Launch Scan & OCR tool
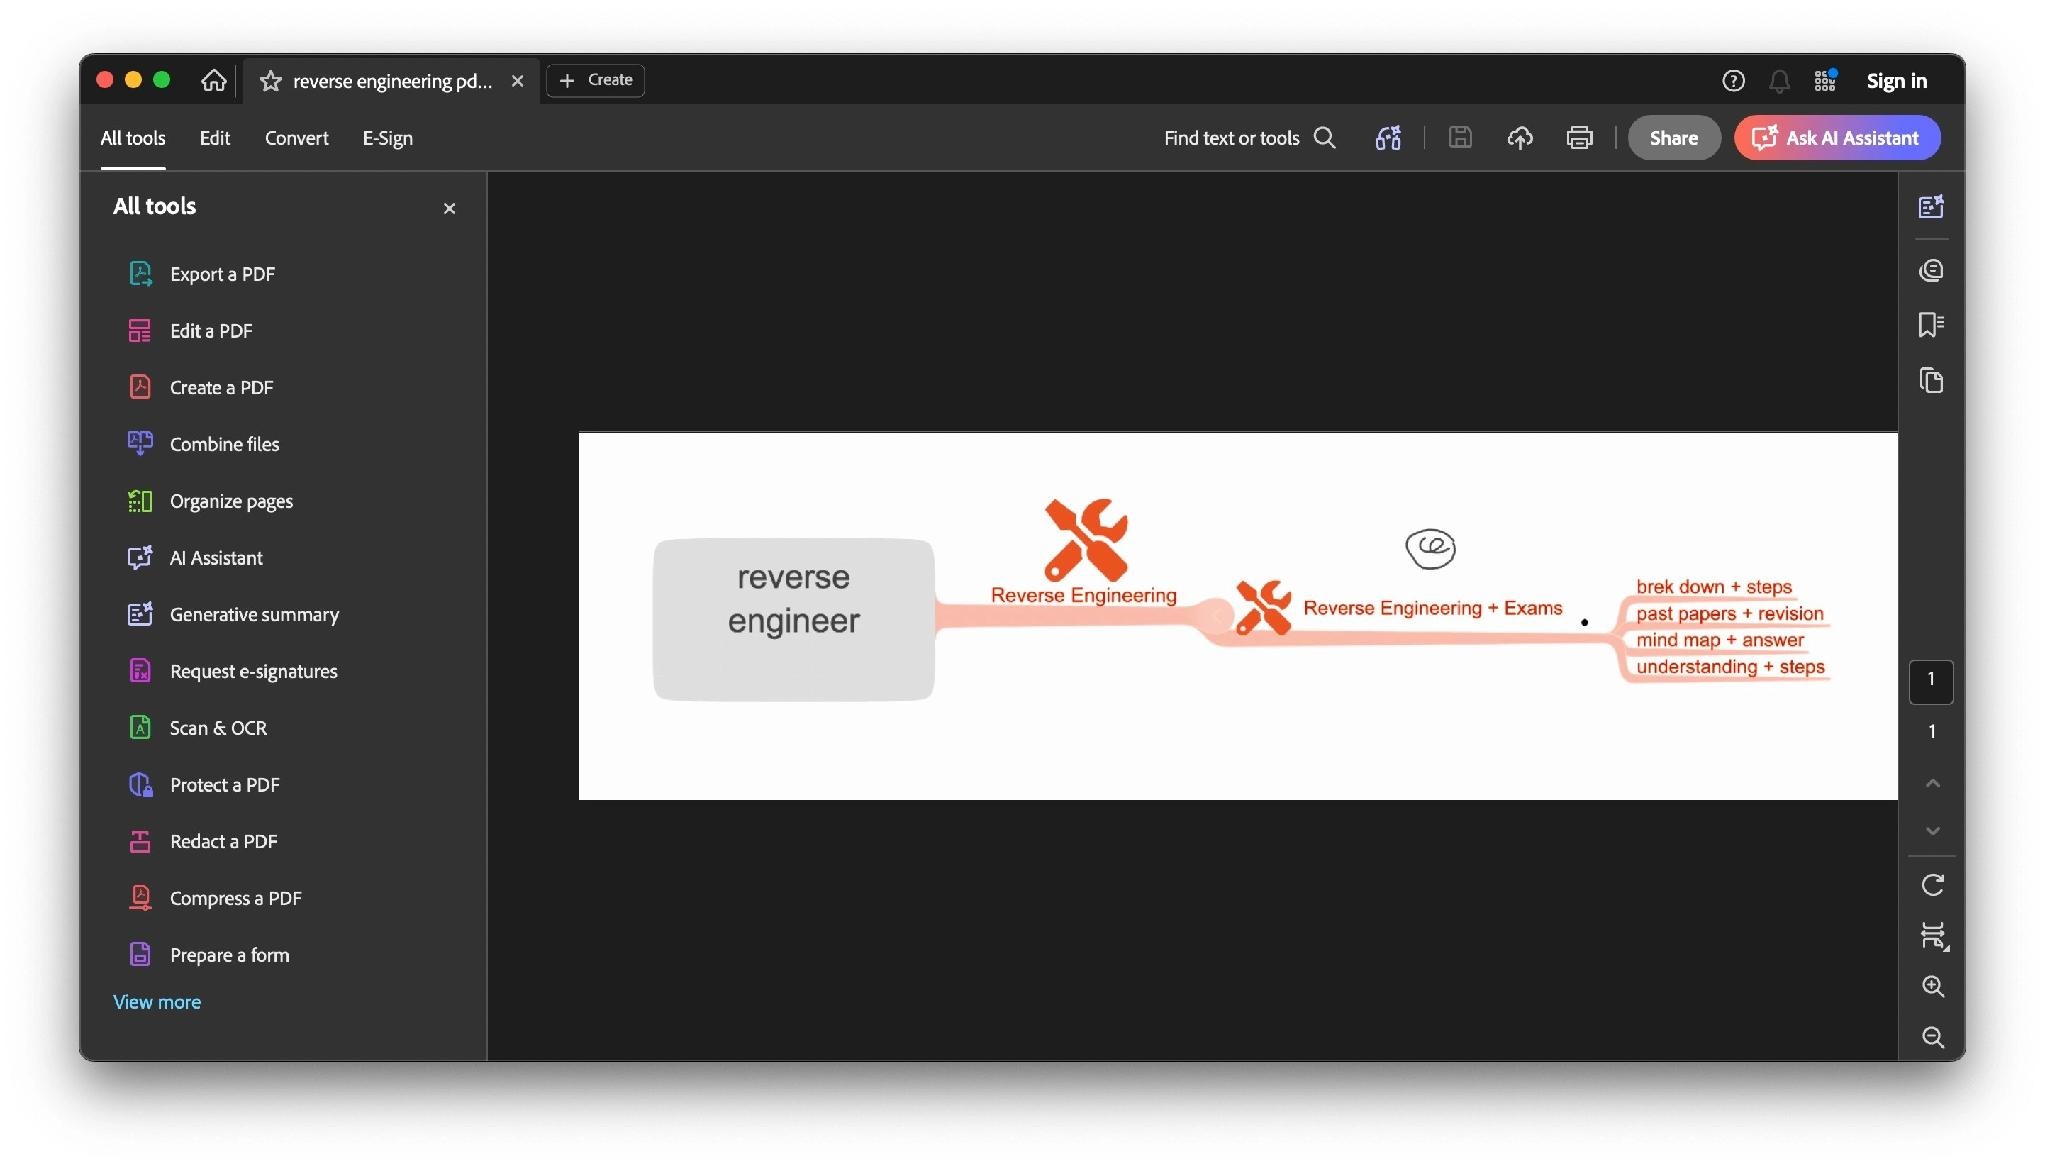Image resolution: width=2045 pixels, height=1166 pixels. coord(198,728)
